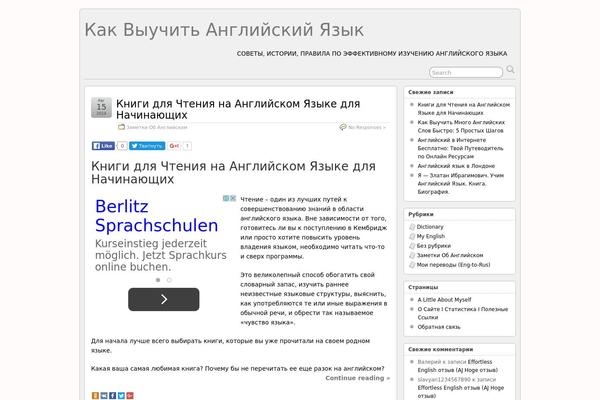
Task: Click the Свежие записи widget heading
Action: pyautogui.click(x=430, y=92)
